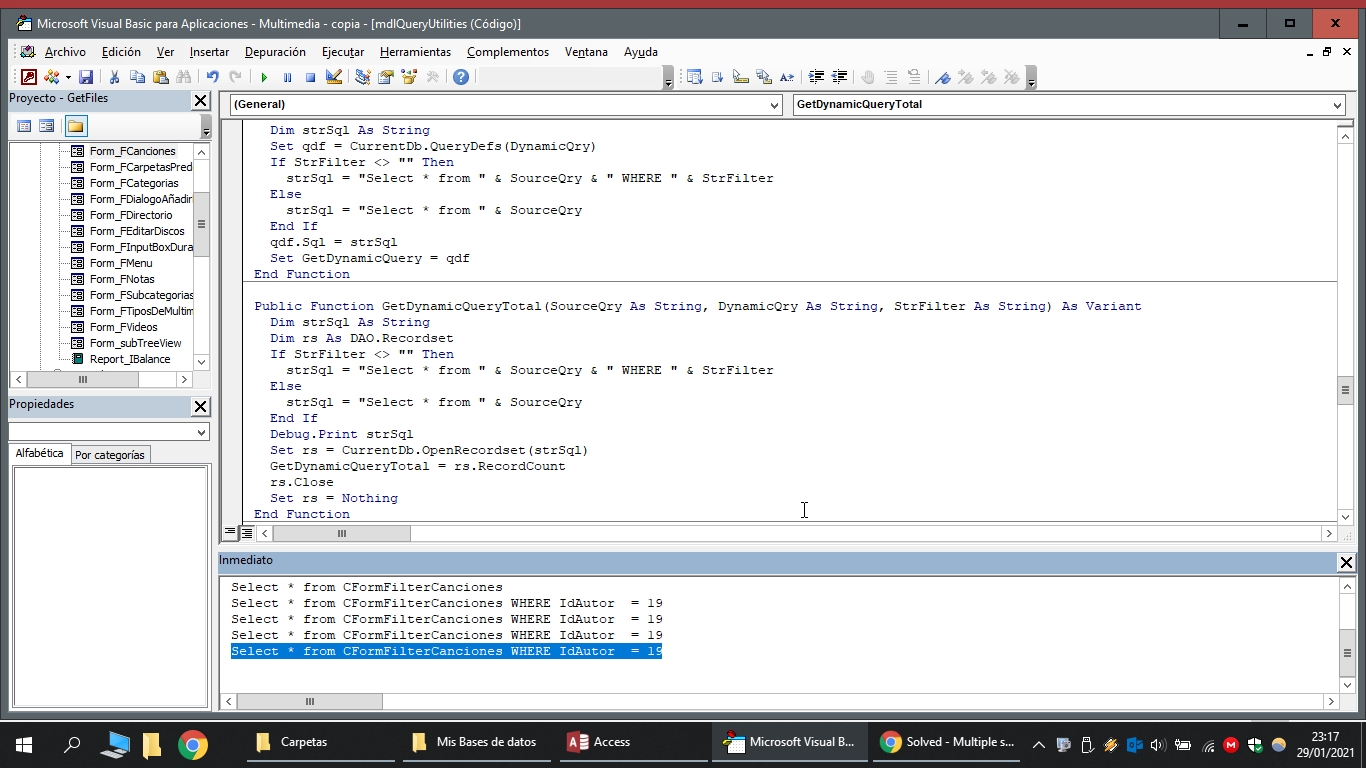
Task: Open the Edición menu
Action: click(121, 52)
